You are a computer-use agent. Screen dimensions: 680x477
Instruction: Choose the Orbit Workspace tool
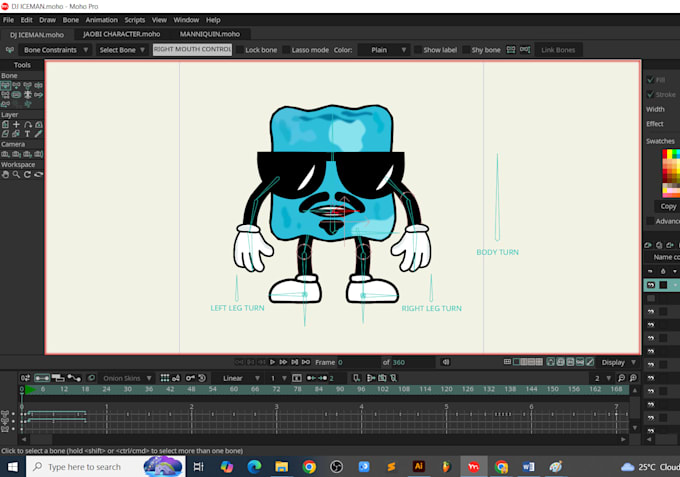tap(39, 174)
